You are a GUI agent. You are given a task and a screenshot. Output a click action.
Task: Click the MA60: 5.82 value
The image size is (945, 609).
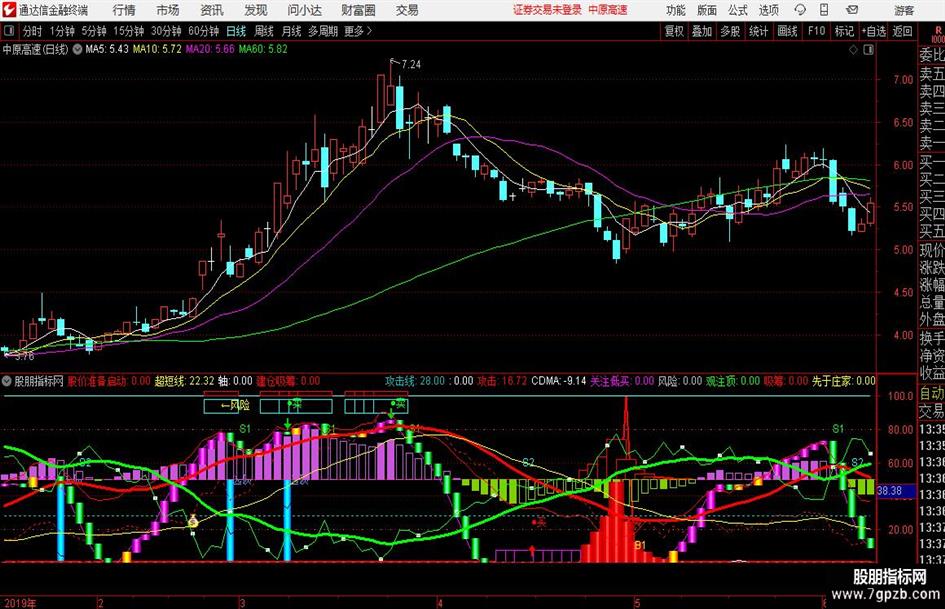coord(263,49)
